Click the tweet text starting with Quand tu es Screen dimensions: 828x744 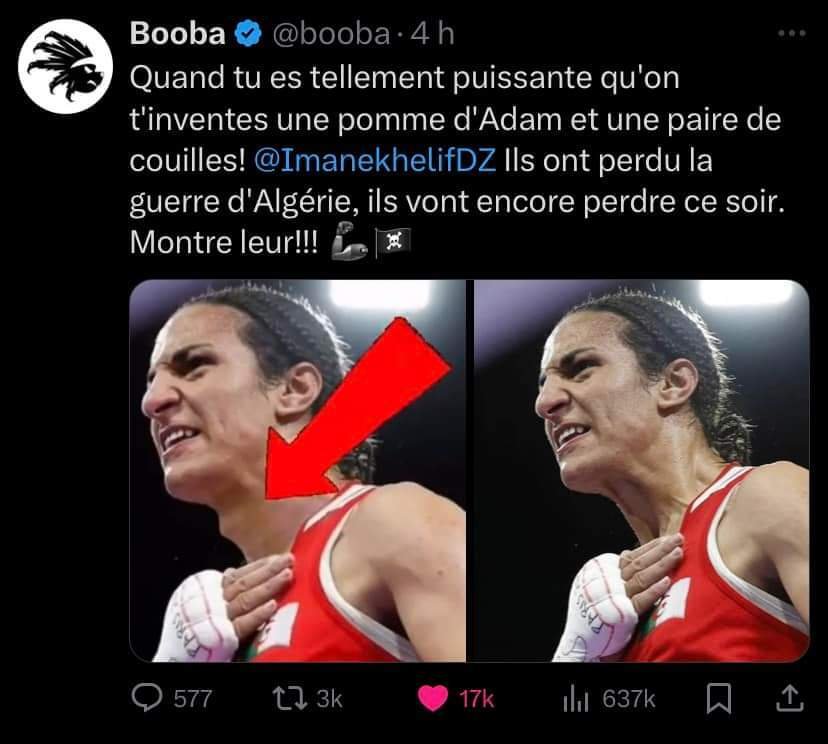tap(457, 161)
